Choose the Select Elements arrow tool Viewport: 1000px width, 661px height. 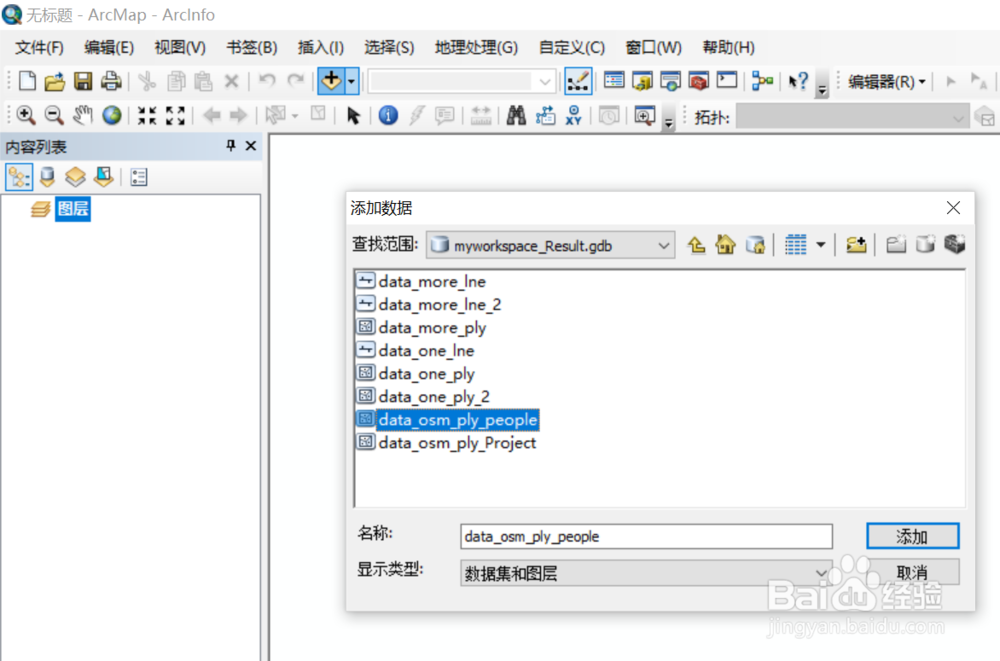coord(353,115)
